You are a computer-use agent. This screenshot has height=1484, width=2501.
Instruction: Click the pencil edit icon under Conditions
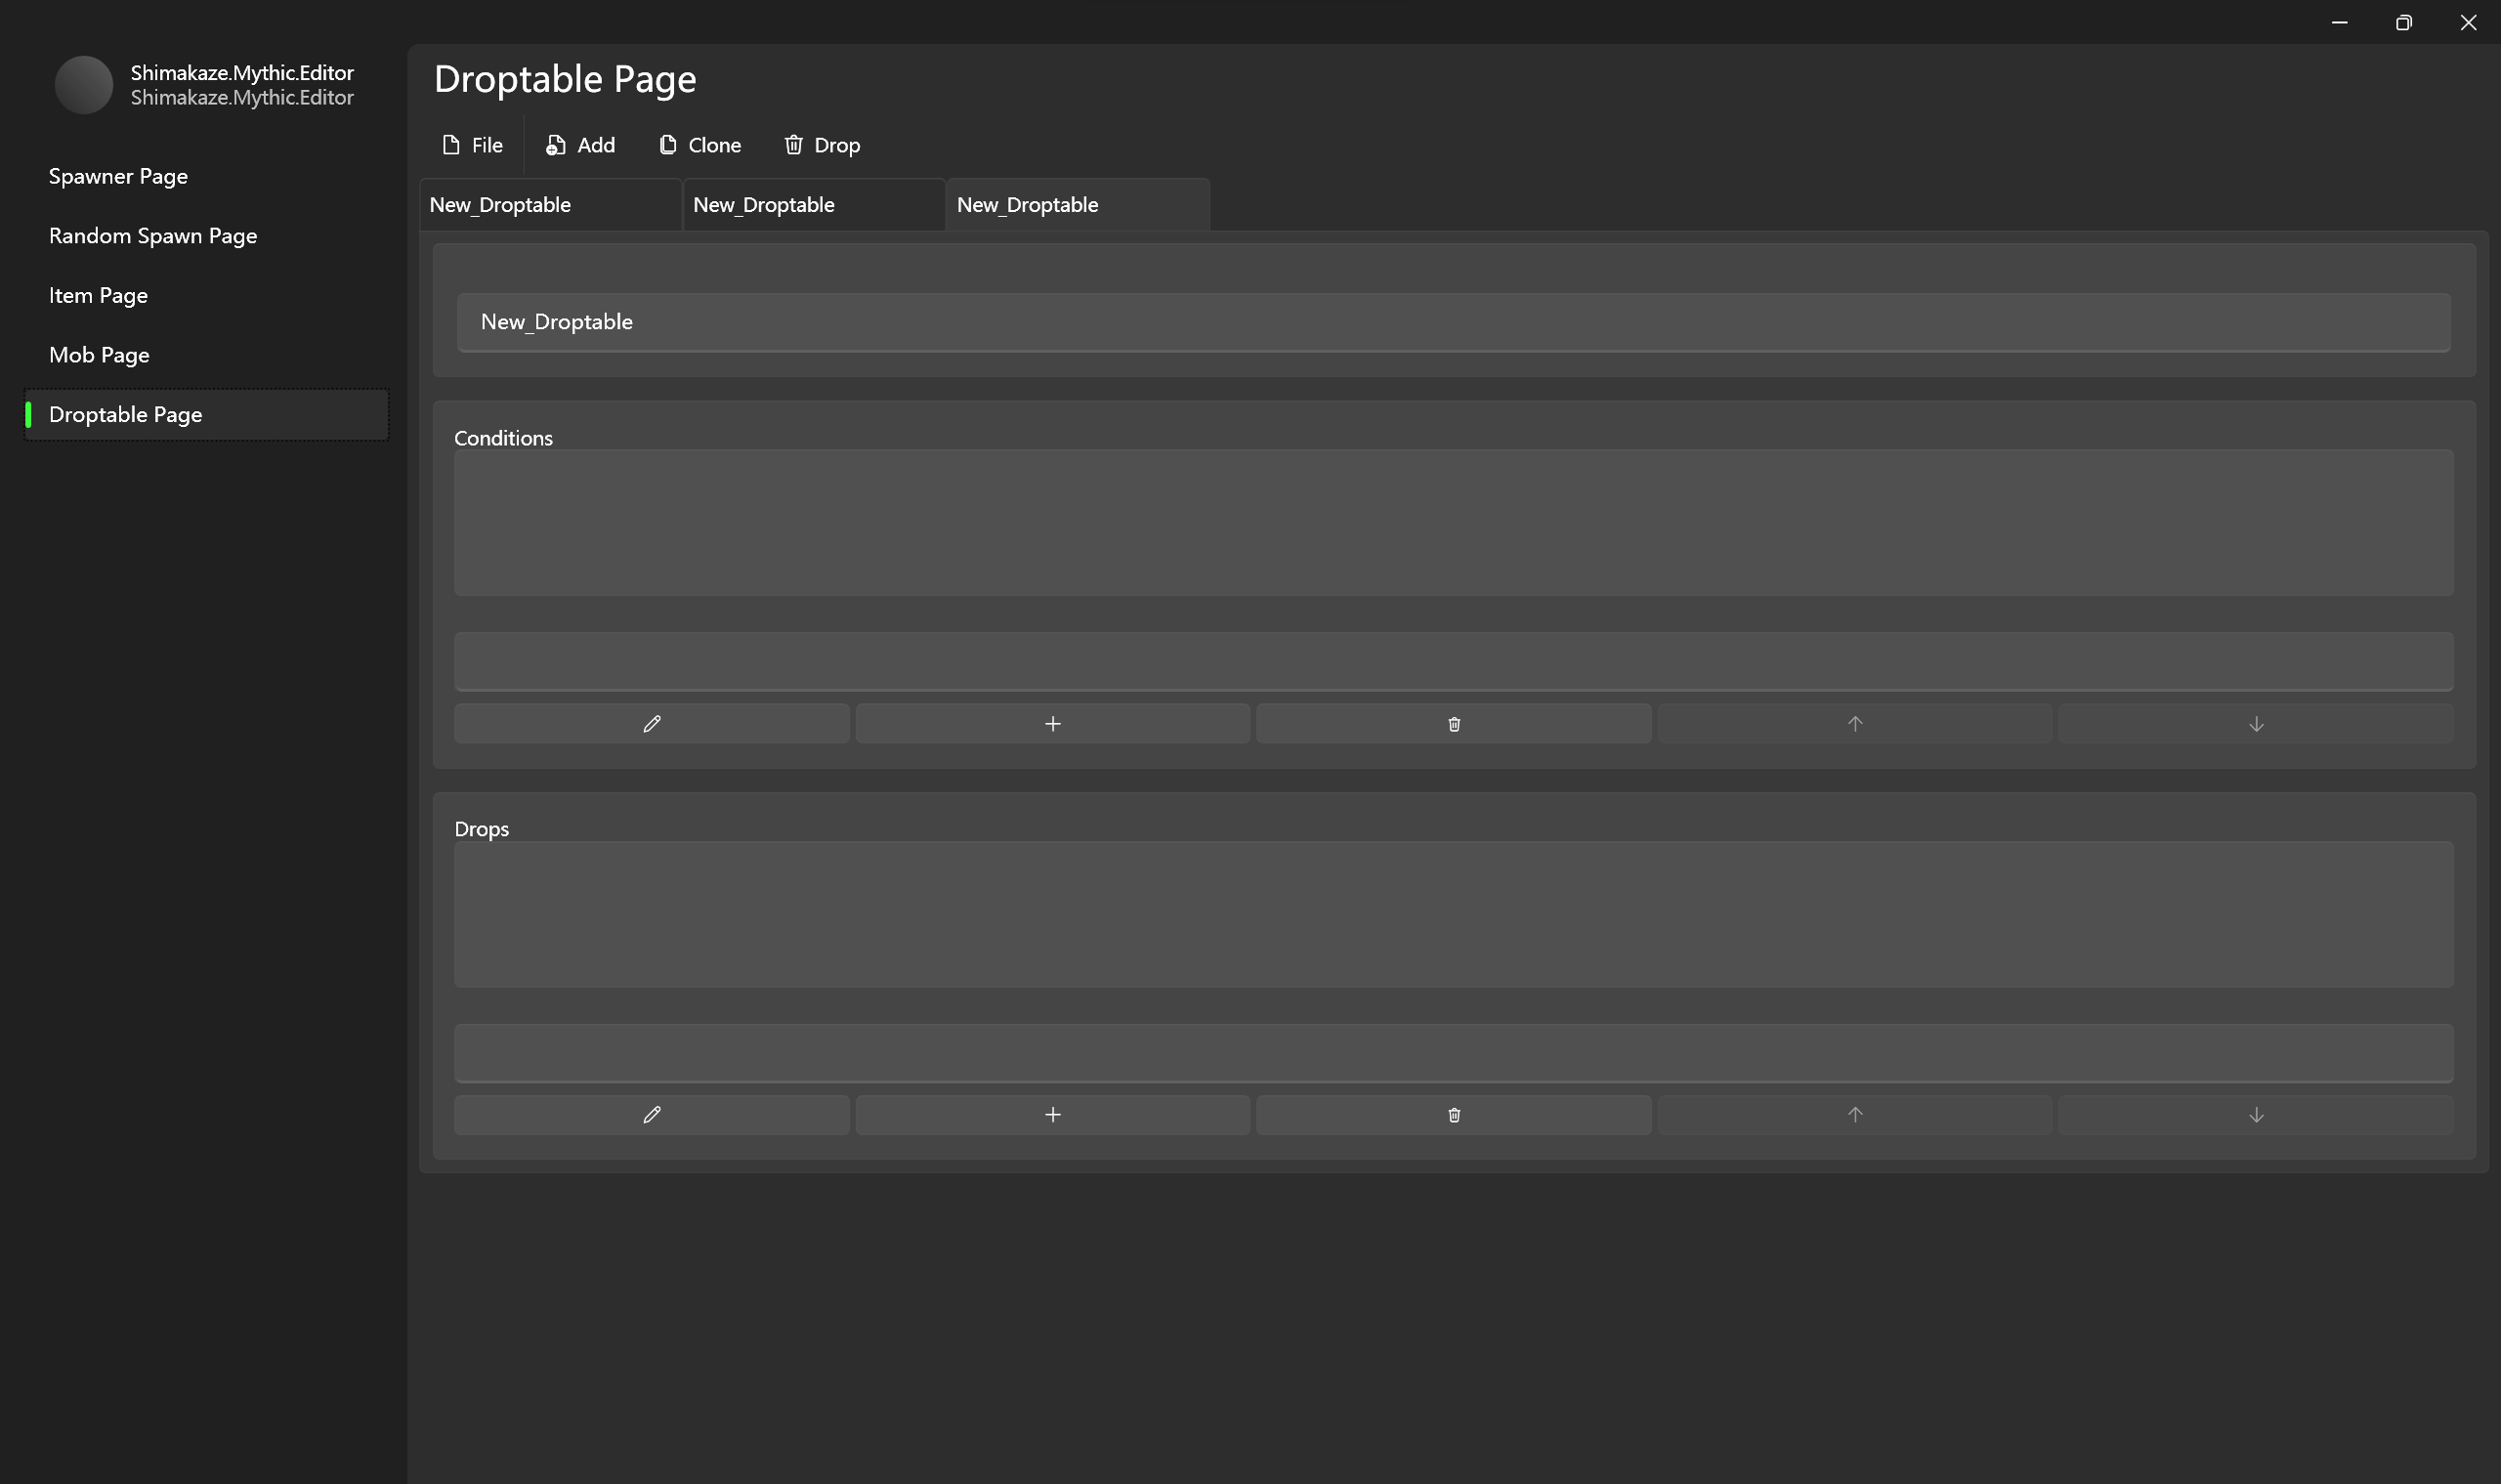click(x=650, y=722)
